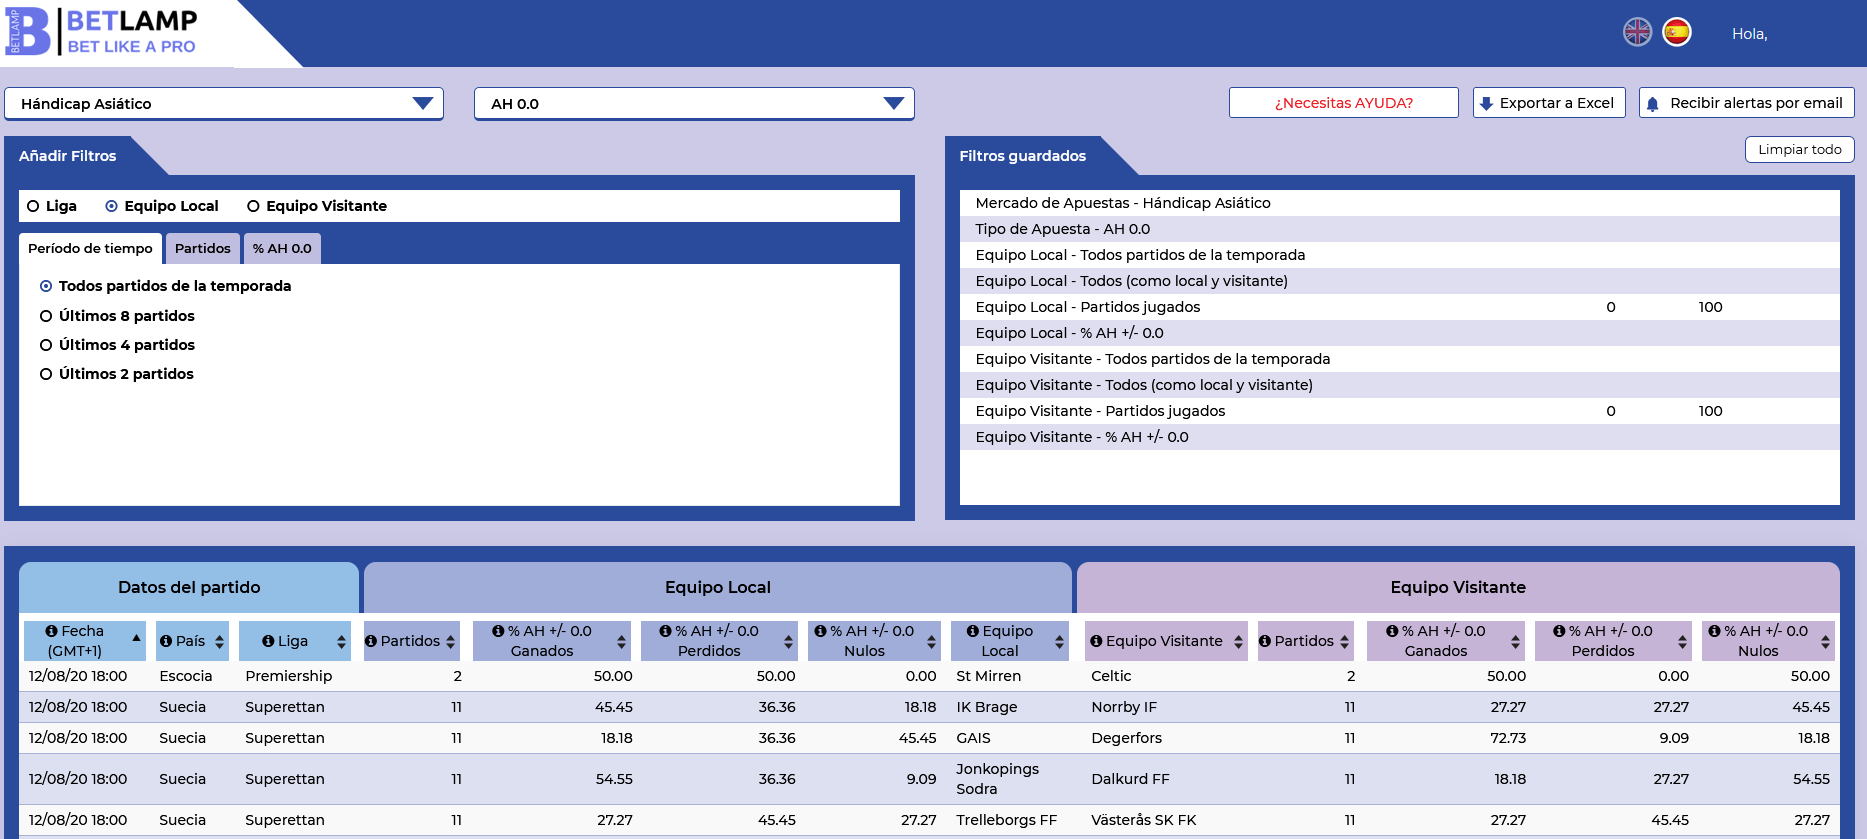
Task: Sort País column with arrows
Action: click(219, 642)
